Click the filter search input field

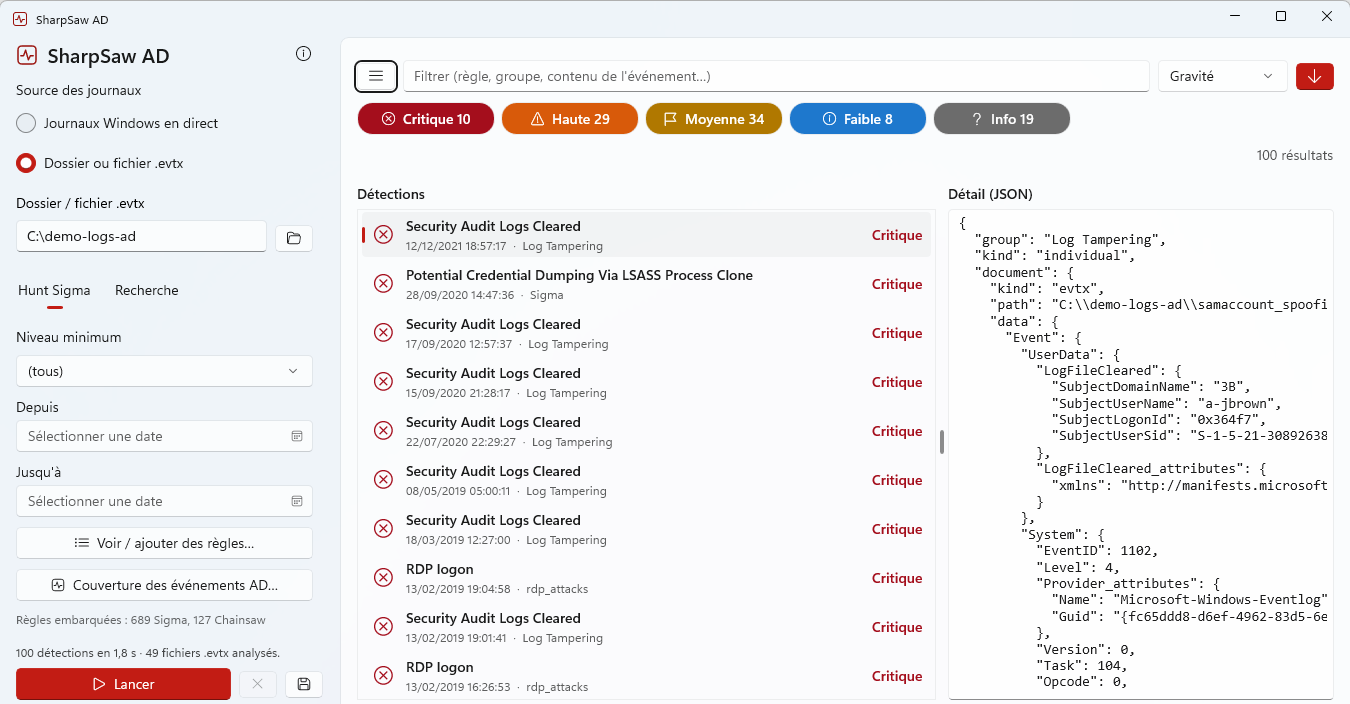point(776,76)
